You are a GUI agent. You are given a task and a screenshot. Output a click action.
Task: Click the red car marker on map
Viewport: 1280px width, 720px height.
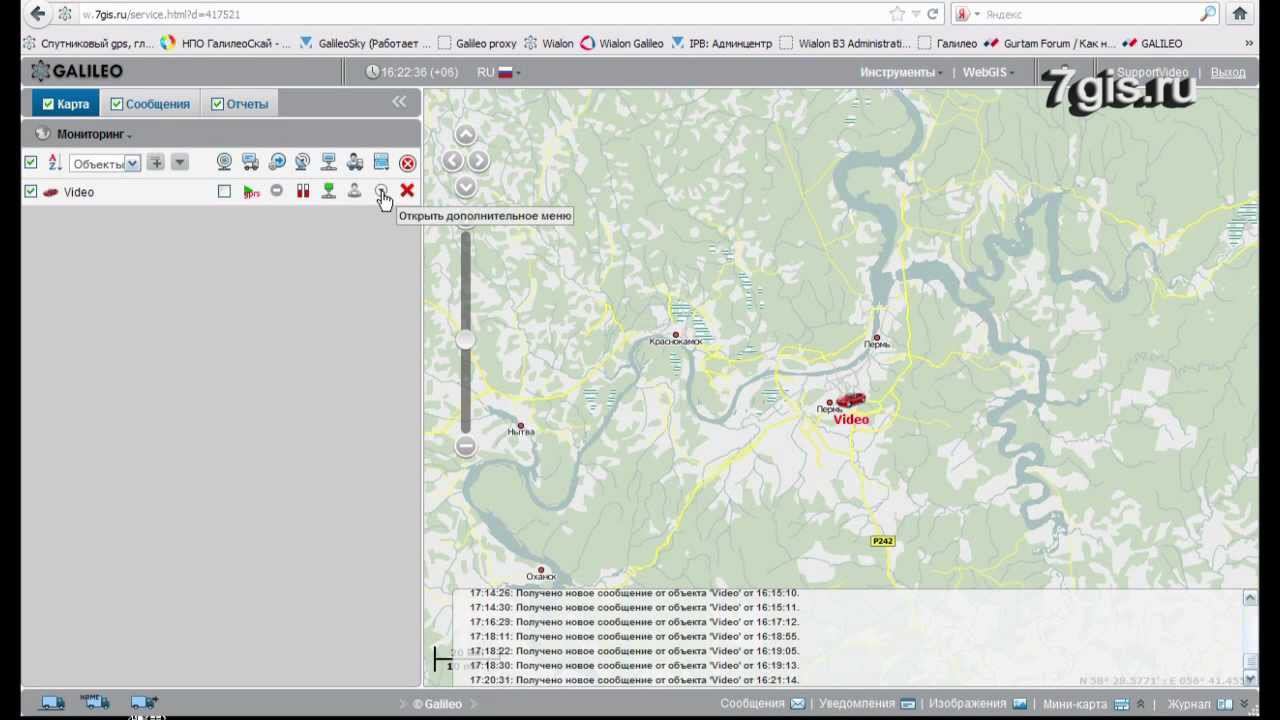(850, 401)
